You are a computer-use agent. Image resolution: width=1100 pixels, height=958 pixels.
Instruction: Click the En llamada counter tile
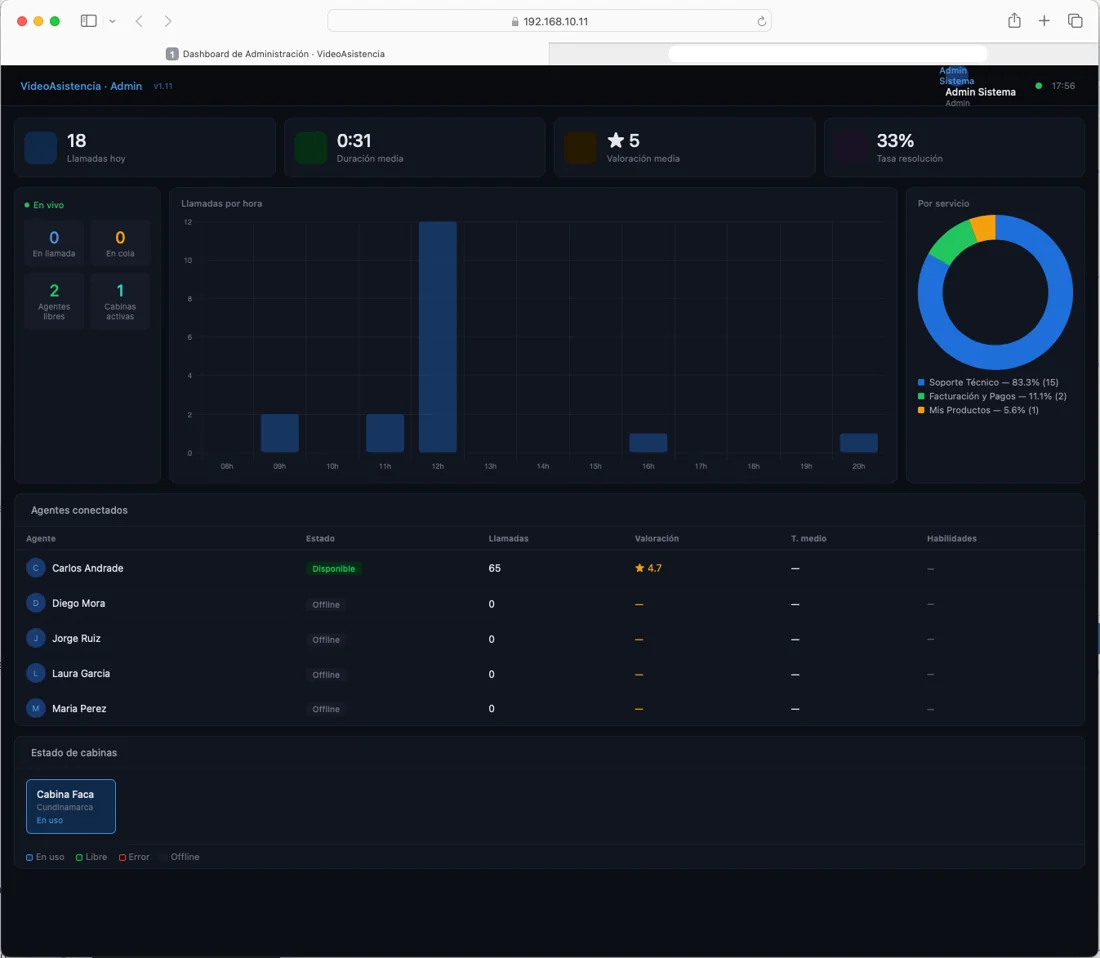(54, 243)
